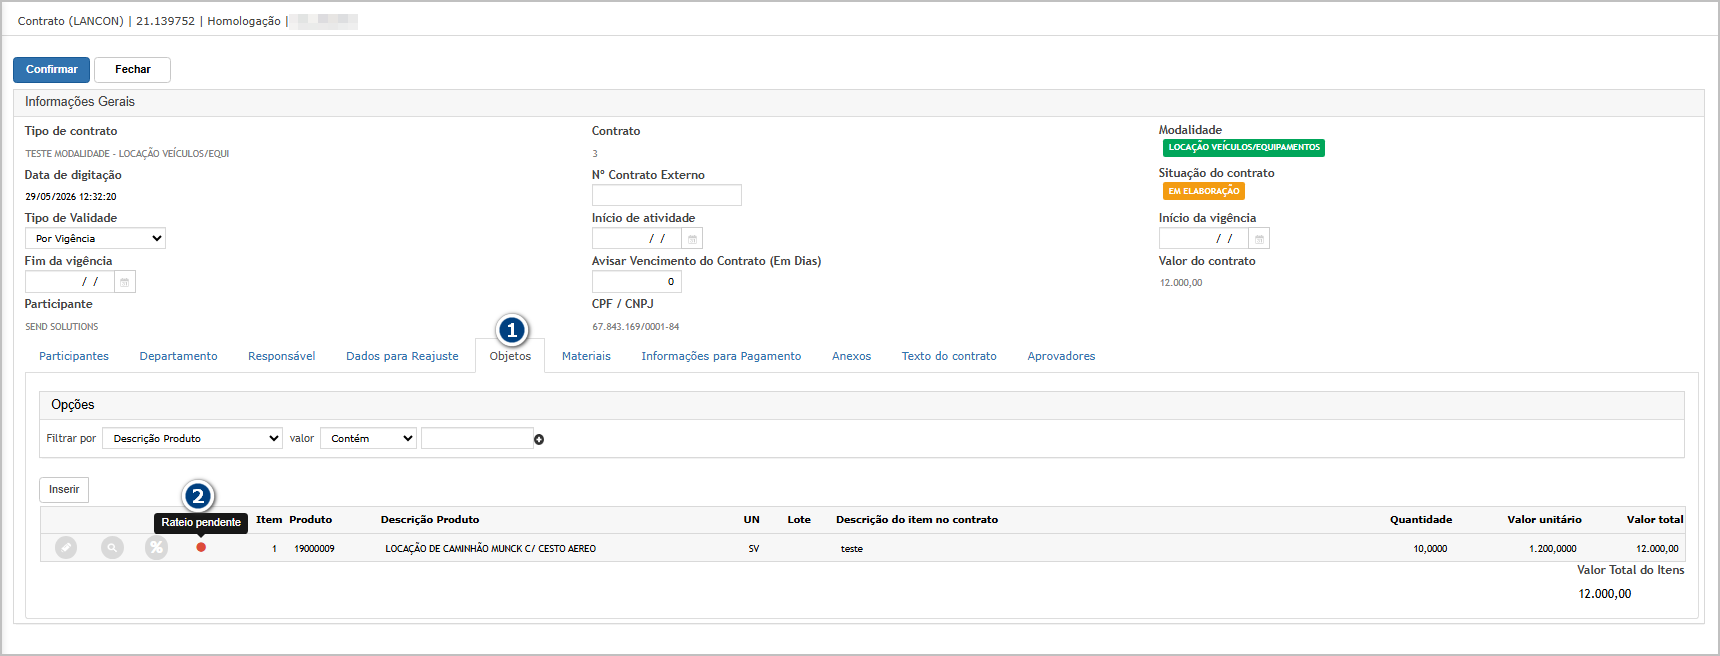Open the Contém condition dropdown
Image resolution: width=1720 pixels, height=656 pixels.
(x=368, y=438)
